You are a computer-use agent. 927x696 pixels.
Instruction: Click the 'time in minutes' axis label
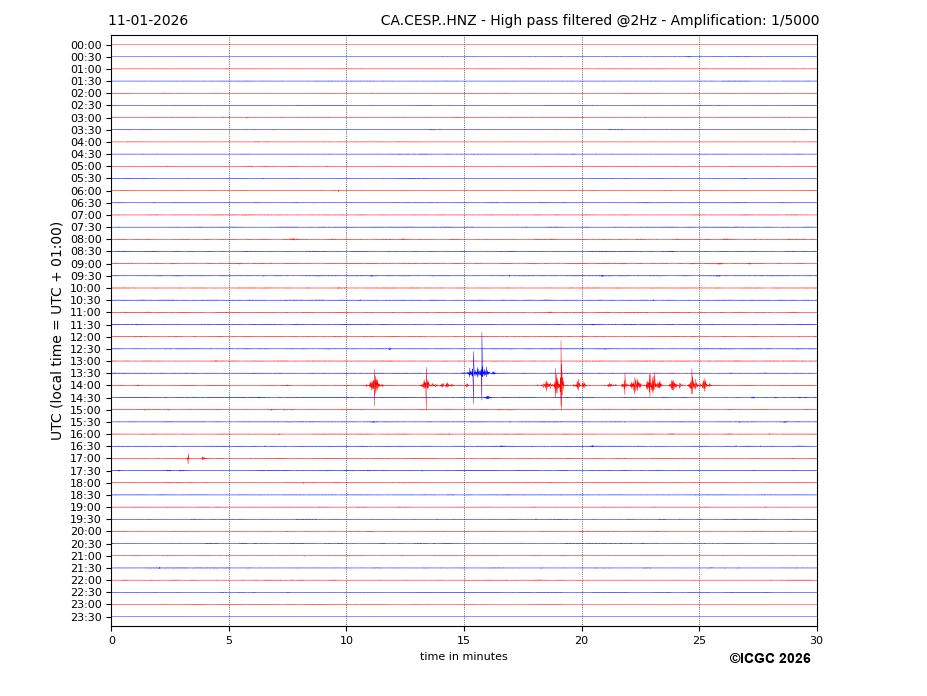[463, 656]
